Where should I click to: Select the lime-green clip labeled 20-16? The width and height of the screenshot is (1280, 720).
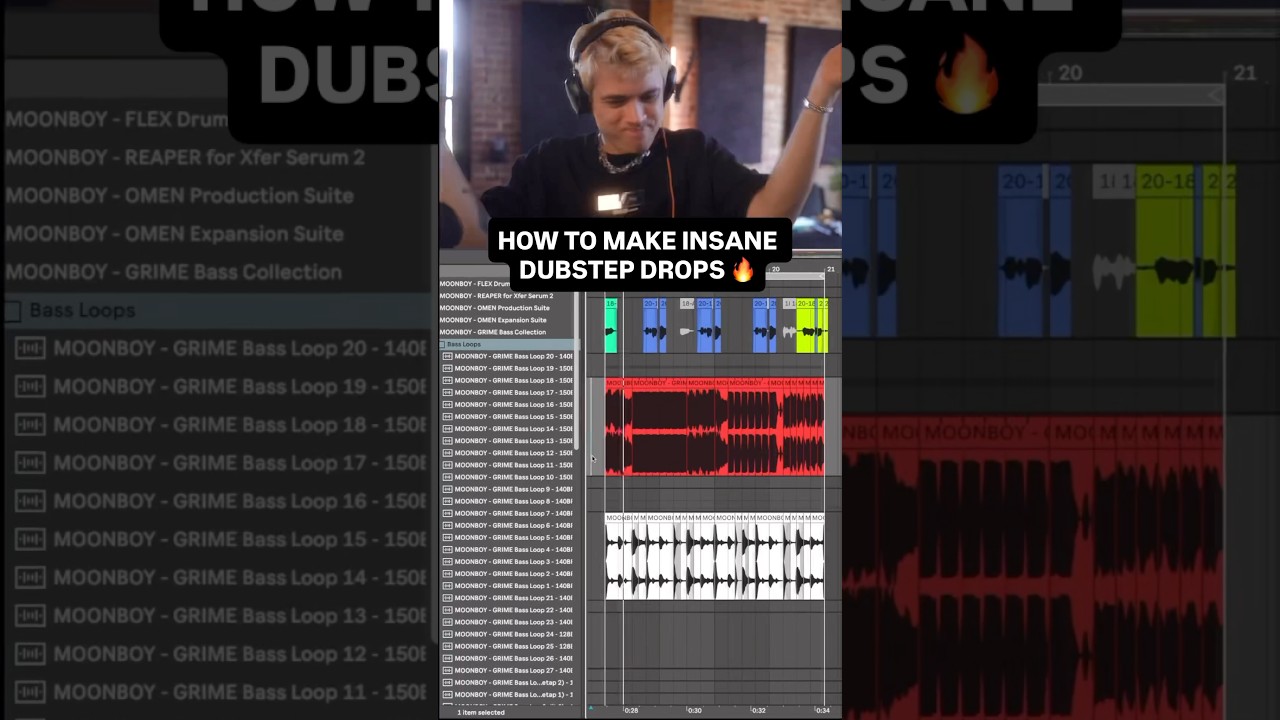[805, 325]
